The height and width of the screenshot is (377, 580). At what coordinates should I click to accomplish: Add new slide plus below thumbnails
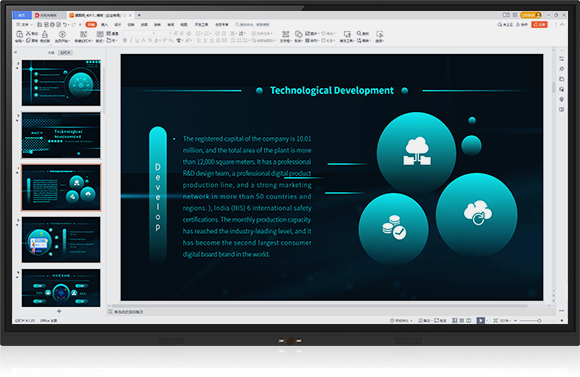[59, 311]
